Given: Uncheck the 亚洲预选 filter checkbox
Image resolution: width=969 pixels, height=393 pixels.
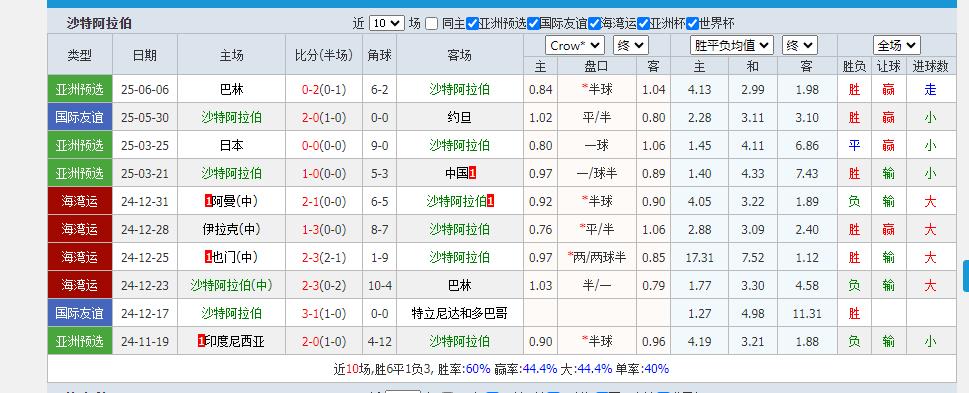Looking at the screenshot, I should click(473, 23).
